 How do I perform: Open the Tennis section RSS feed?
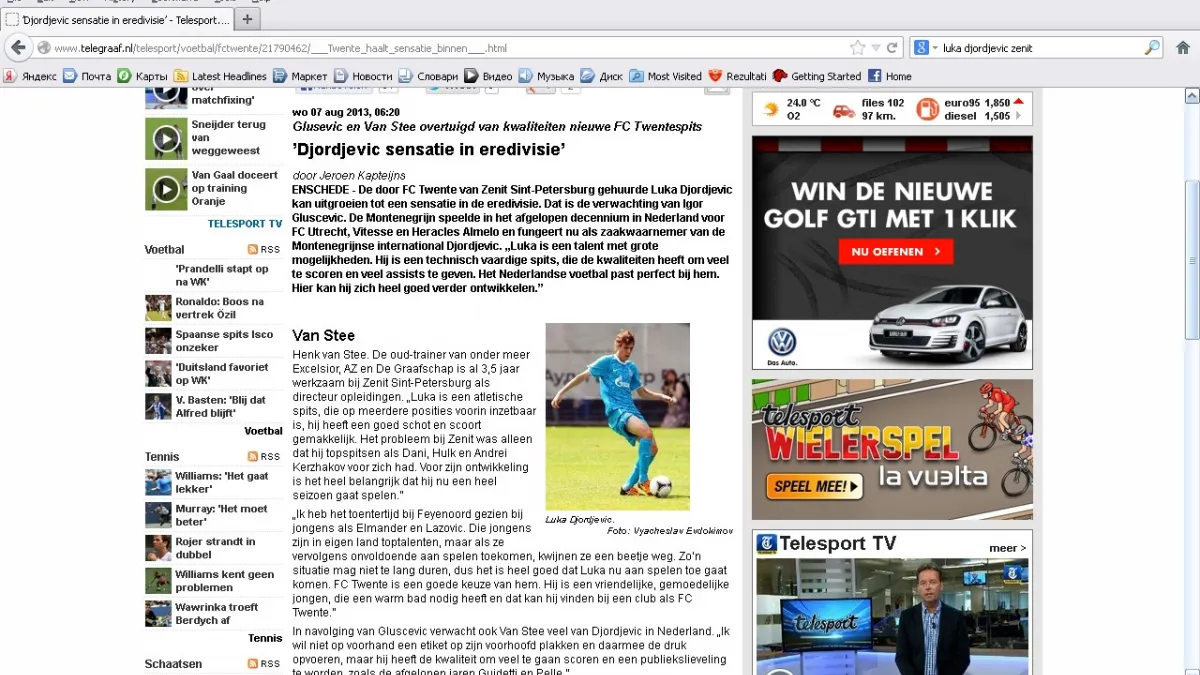[x=265, y=457]
